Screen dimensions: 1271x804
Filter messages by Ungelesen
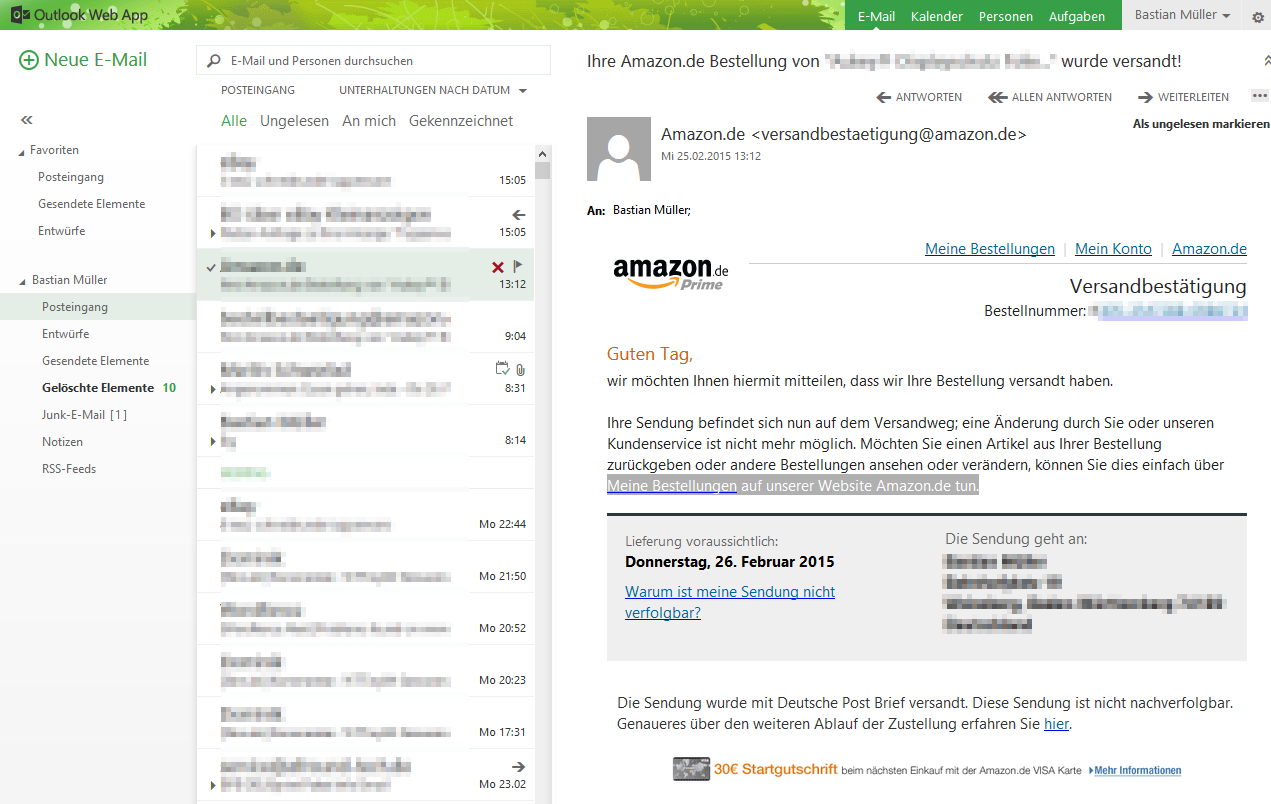pos(294,121)
